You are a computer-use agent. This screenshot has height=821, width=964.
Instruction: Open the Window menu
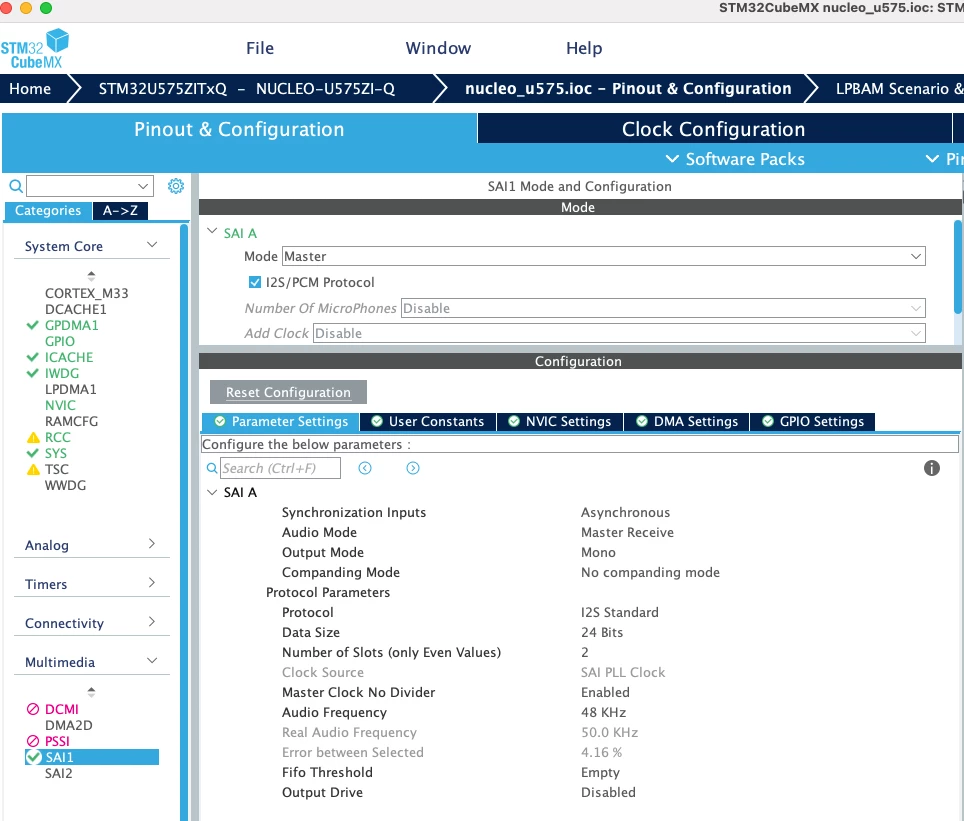coord(438,48)
